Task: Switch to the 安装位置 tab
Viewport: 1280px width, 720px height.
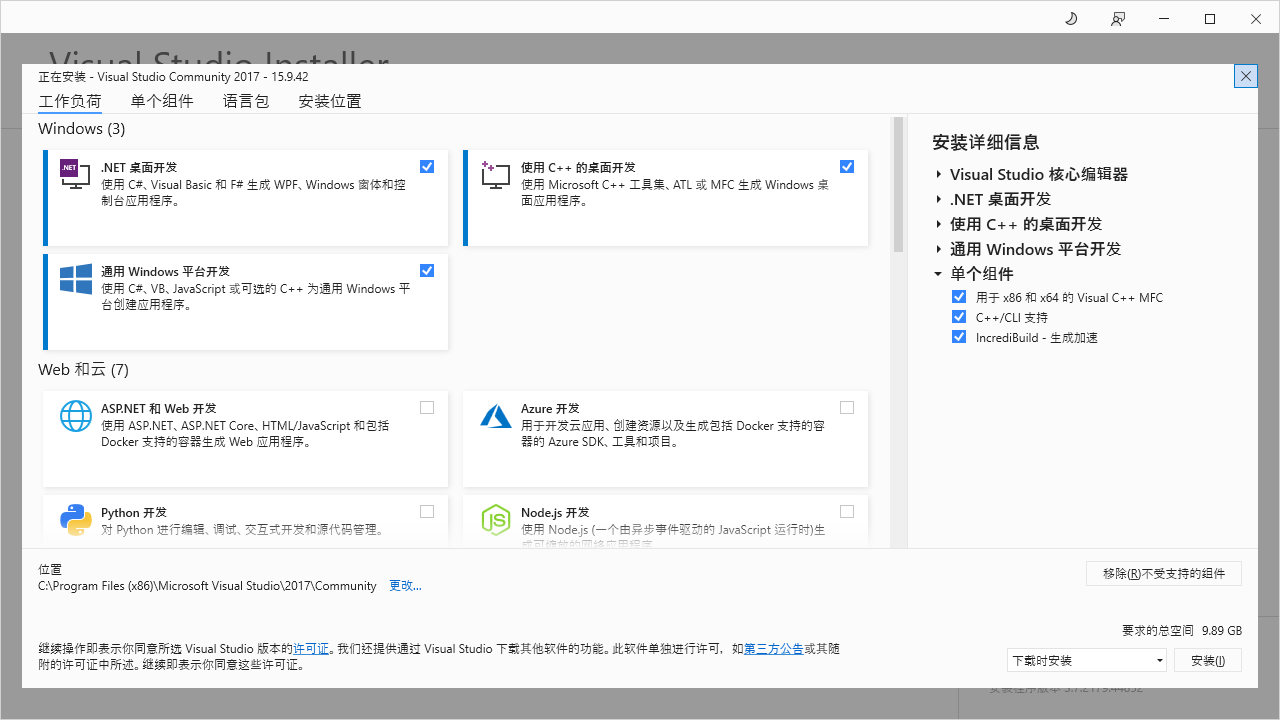Action: pos(330,101)
